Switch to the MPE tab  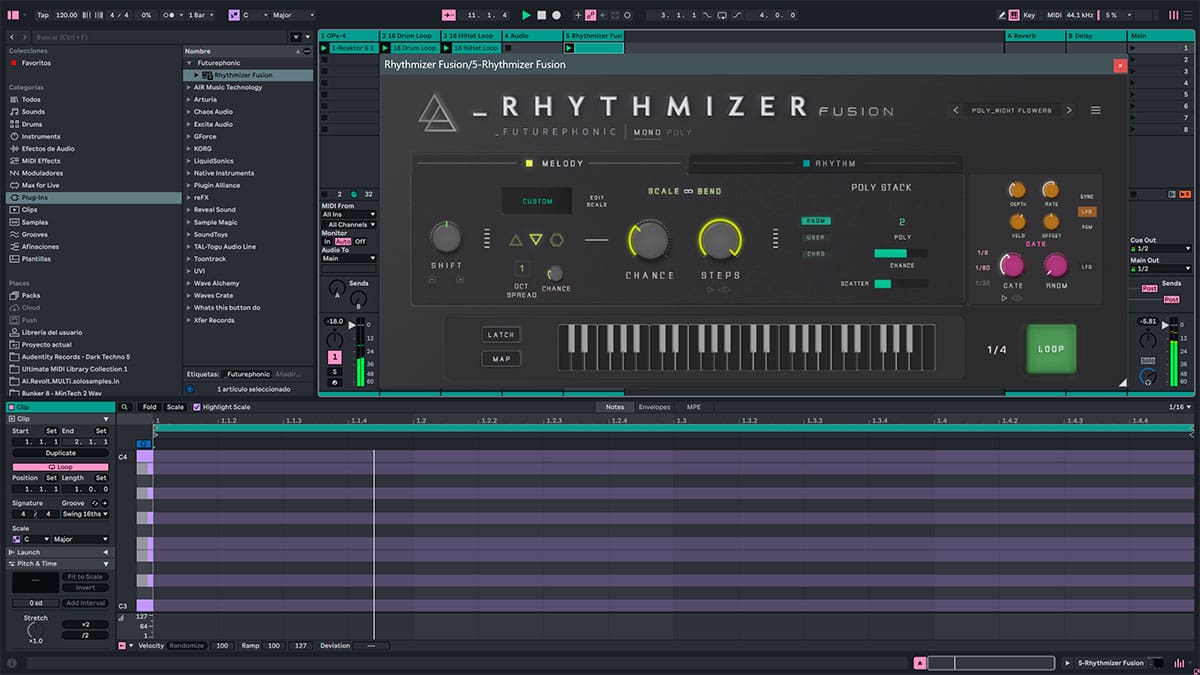point(693,407)
